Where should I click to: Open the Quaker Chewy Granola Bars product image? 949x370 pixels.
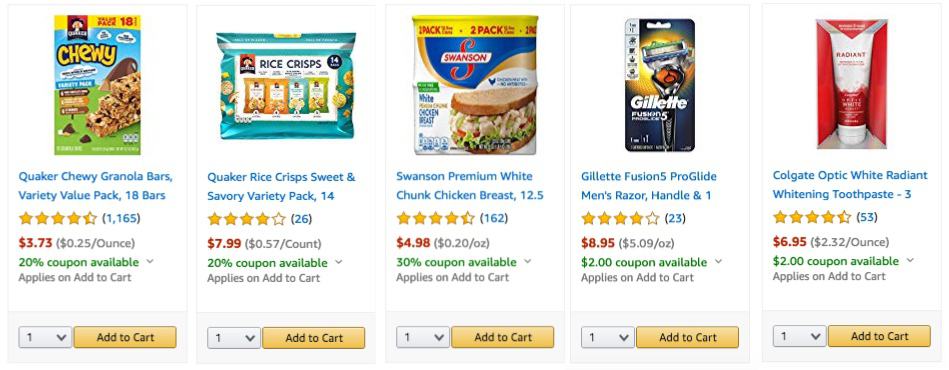(x=97, y=85)
